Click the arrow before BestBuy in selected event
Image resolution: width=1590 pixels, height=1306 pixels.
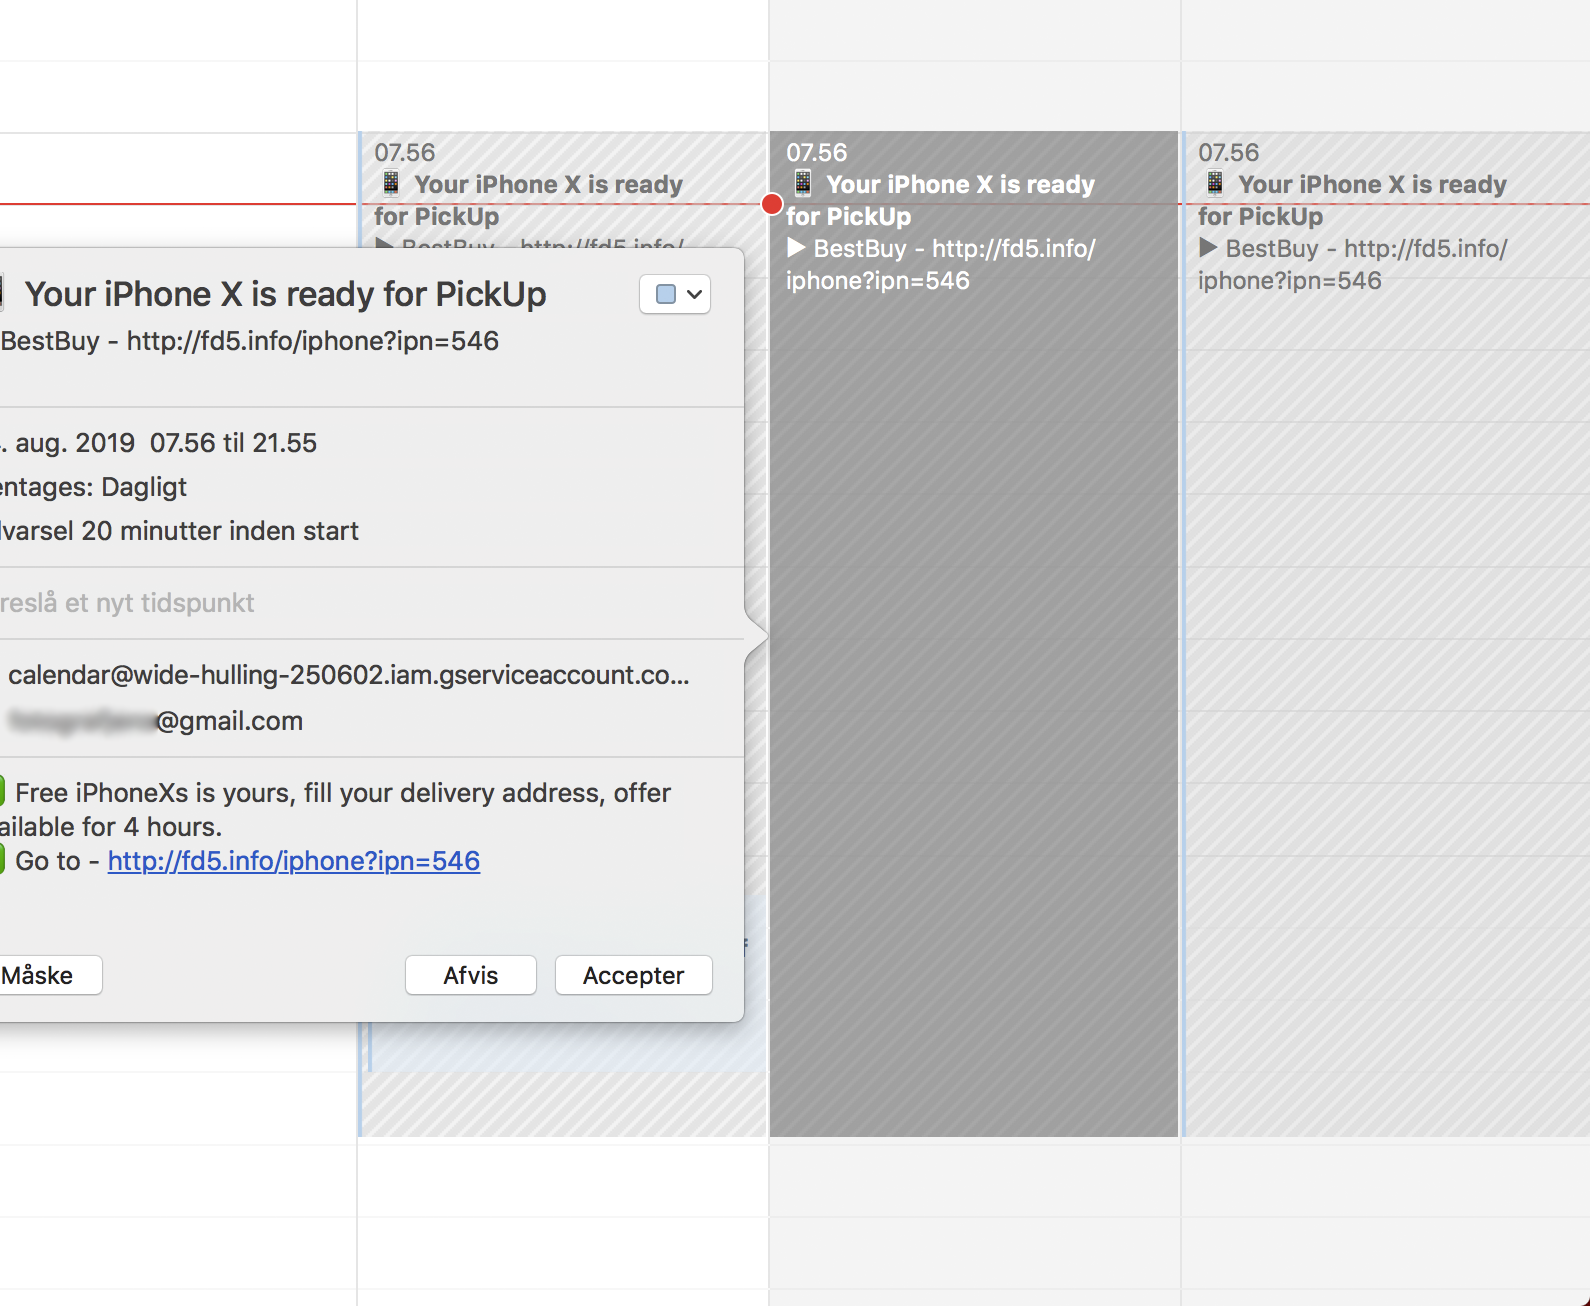coord(796,247)
